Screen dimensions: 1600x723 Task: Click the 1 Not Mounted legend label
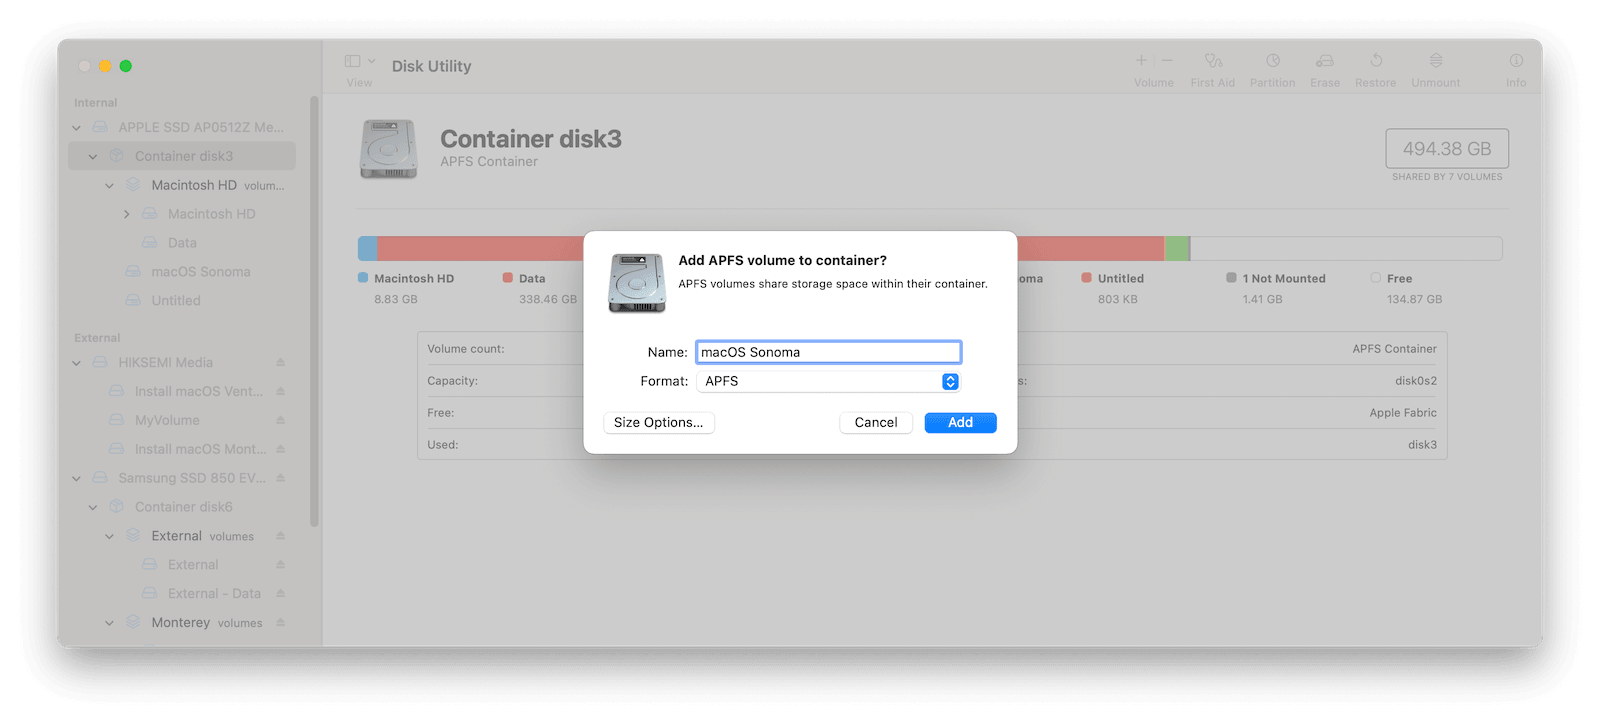[x=1284, y=279]
